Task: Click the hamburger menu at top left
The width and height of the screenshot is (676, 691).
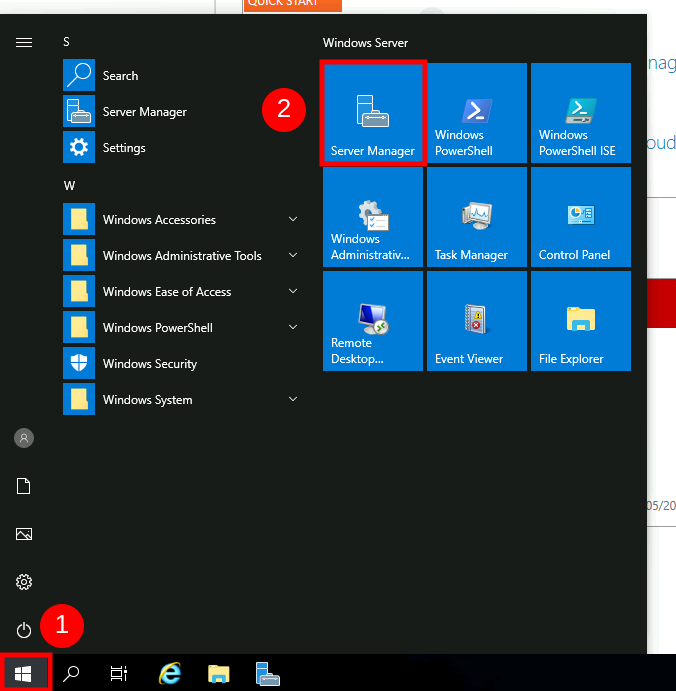Action: click(24, 42)
